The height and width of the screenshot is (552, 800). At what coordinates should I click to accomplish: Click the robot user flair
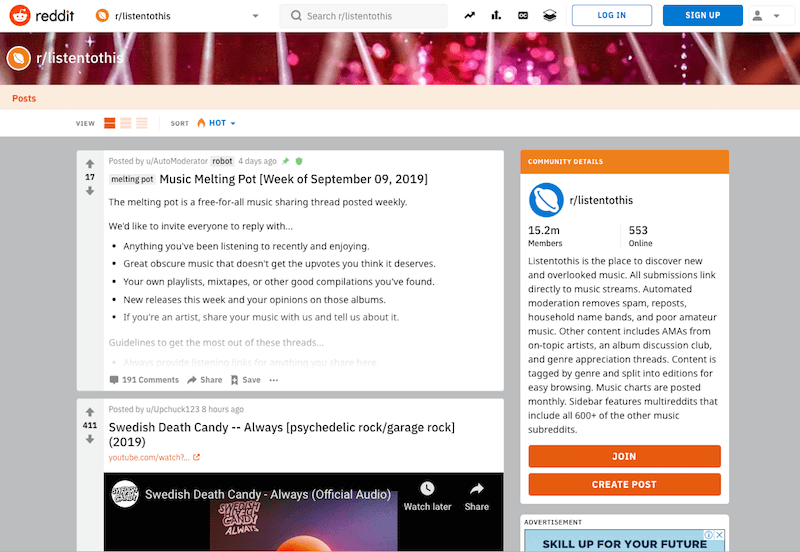(x=222, y=161)
